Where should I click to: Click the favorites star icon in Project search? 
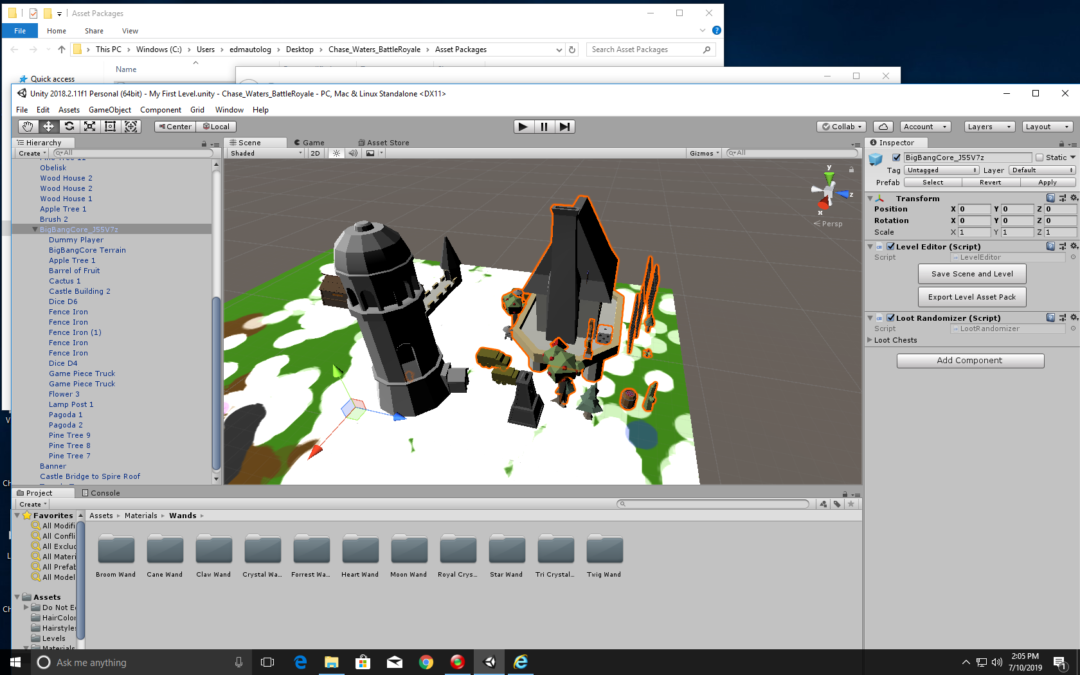click(x=851, y=504)
